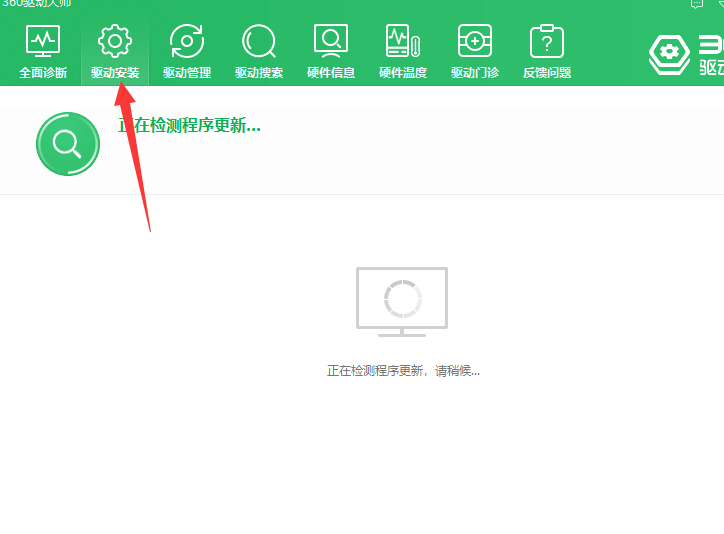Viewport: 724px width, 534px height.
Task: Click the gray text 正在检测程序更新，请稍候...
Action: pos(403,371)
